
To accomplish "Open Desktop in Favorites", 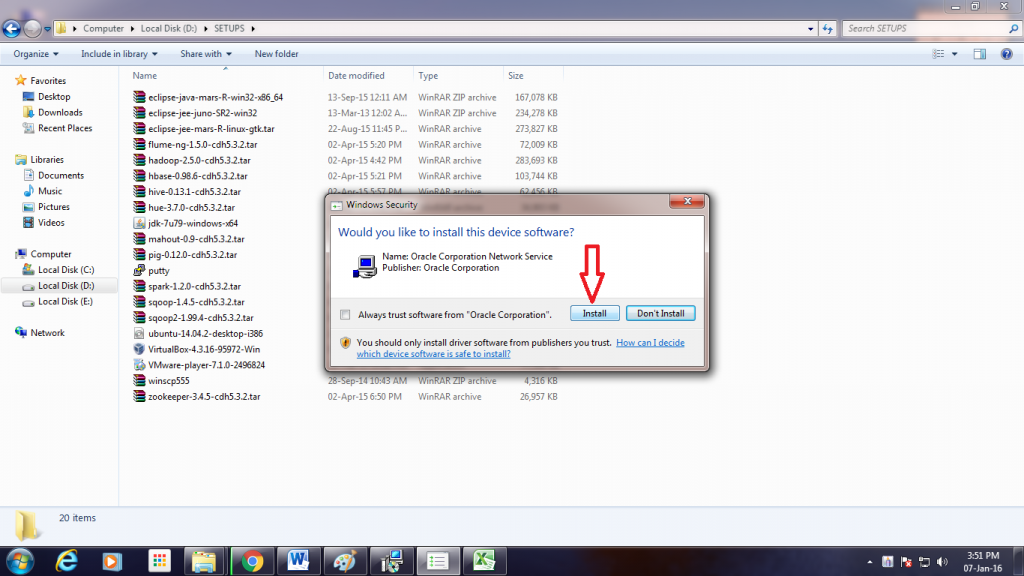I will click(x=54, y=97).
